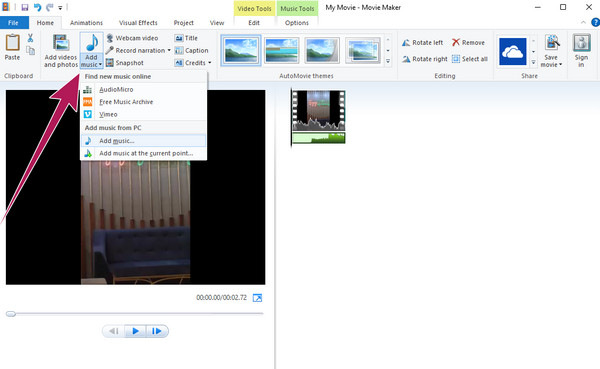The width and height of the screenshot is (600, 369).
Task: Open Music Tools Options tab
Action: [x=297, y=23]
